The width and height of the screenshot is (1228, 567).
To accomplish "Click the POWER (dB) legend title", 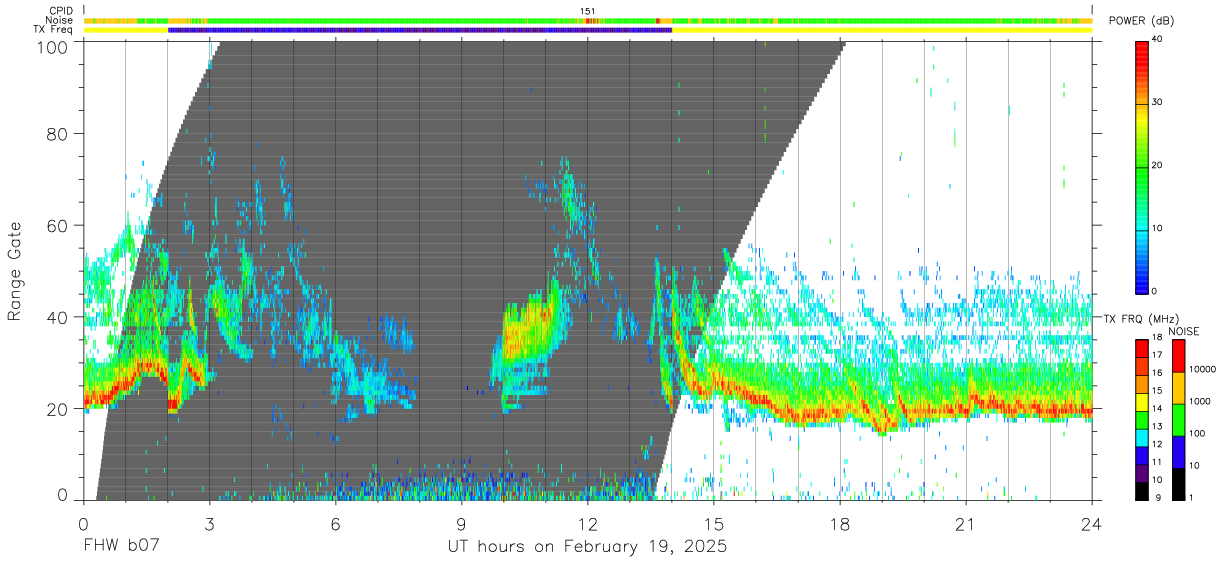I will pos(1141,21).
